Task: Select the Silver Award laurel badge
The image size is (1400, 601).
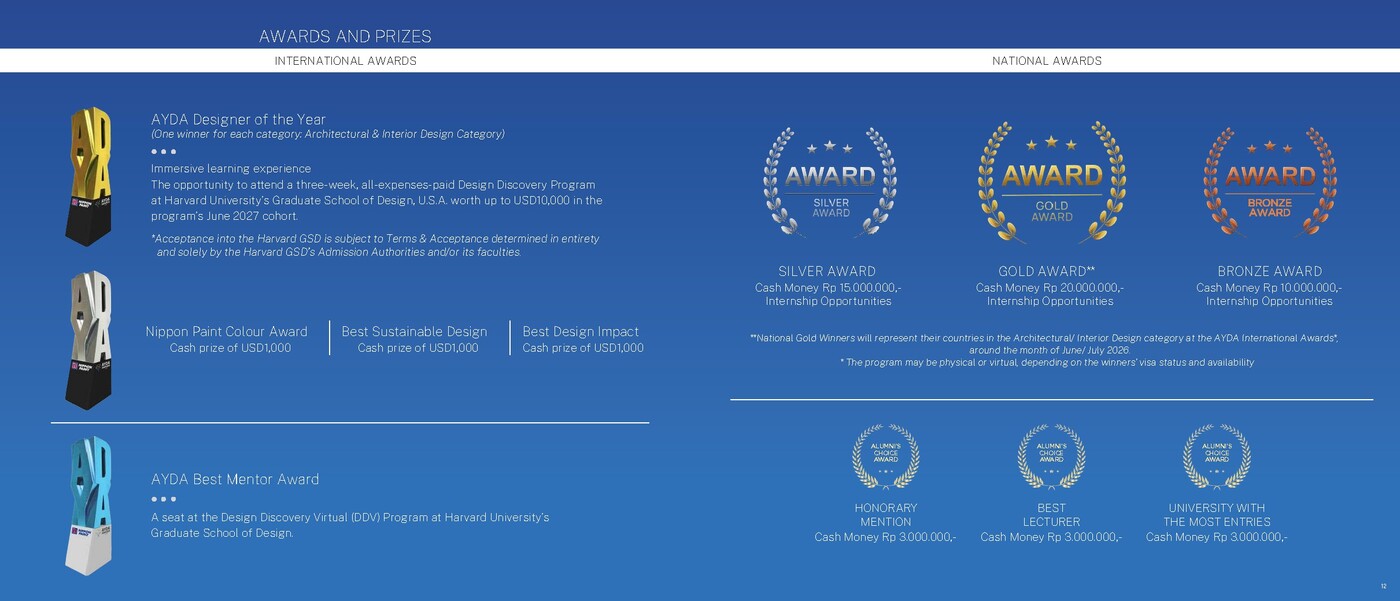Action: 830,182
